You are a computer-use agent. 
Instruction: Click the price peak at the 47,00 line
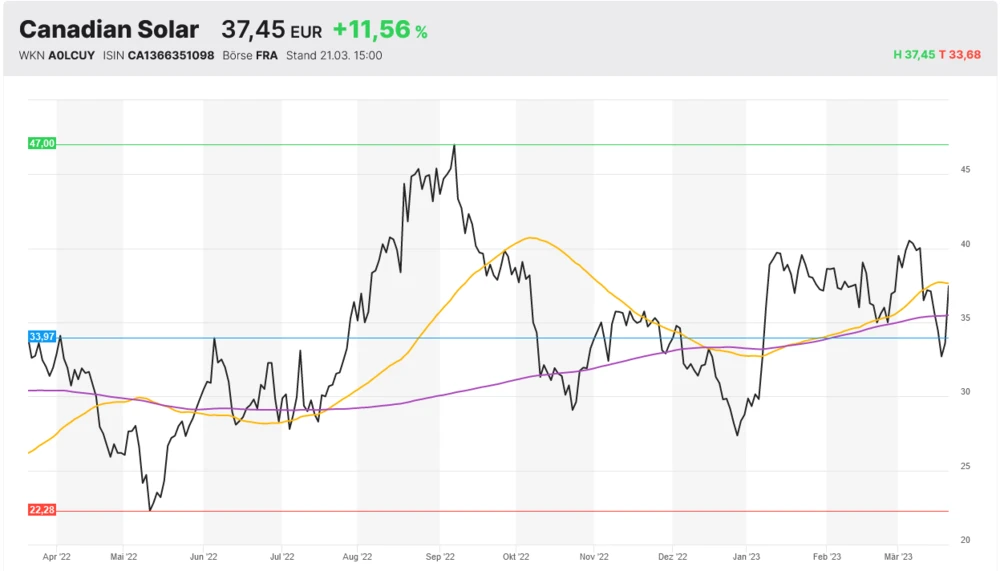pyautogui.click(x=454, y=146)
